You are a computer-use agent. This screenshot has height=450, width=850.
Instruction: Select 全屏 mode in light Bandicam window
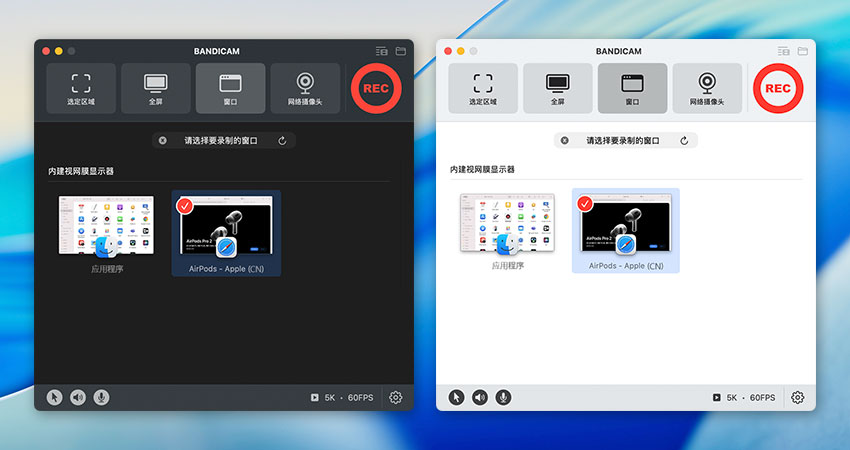point(558,88)
